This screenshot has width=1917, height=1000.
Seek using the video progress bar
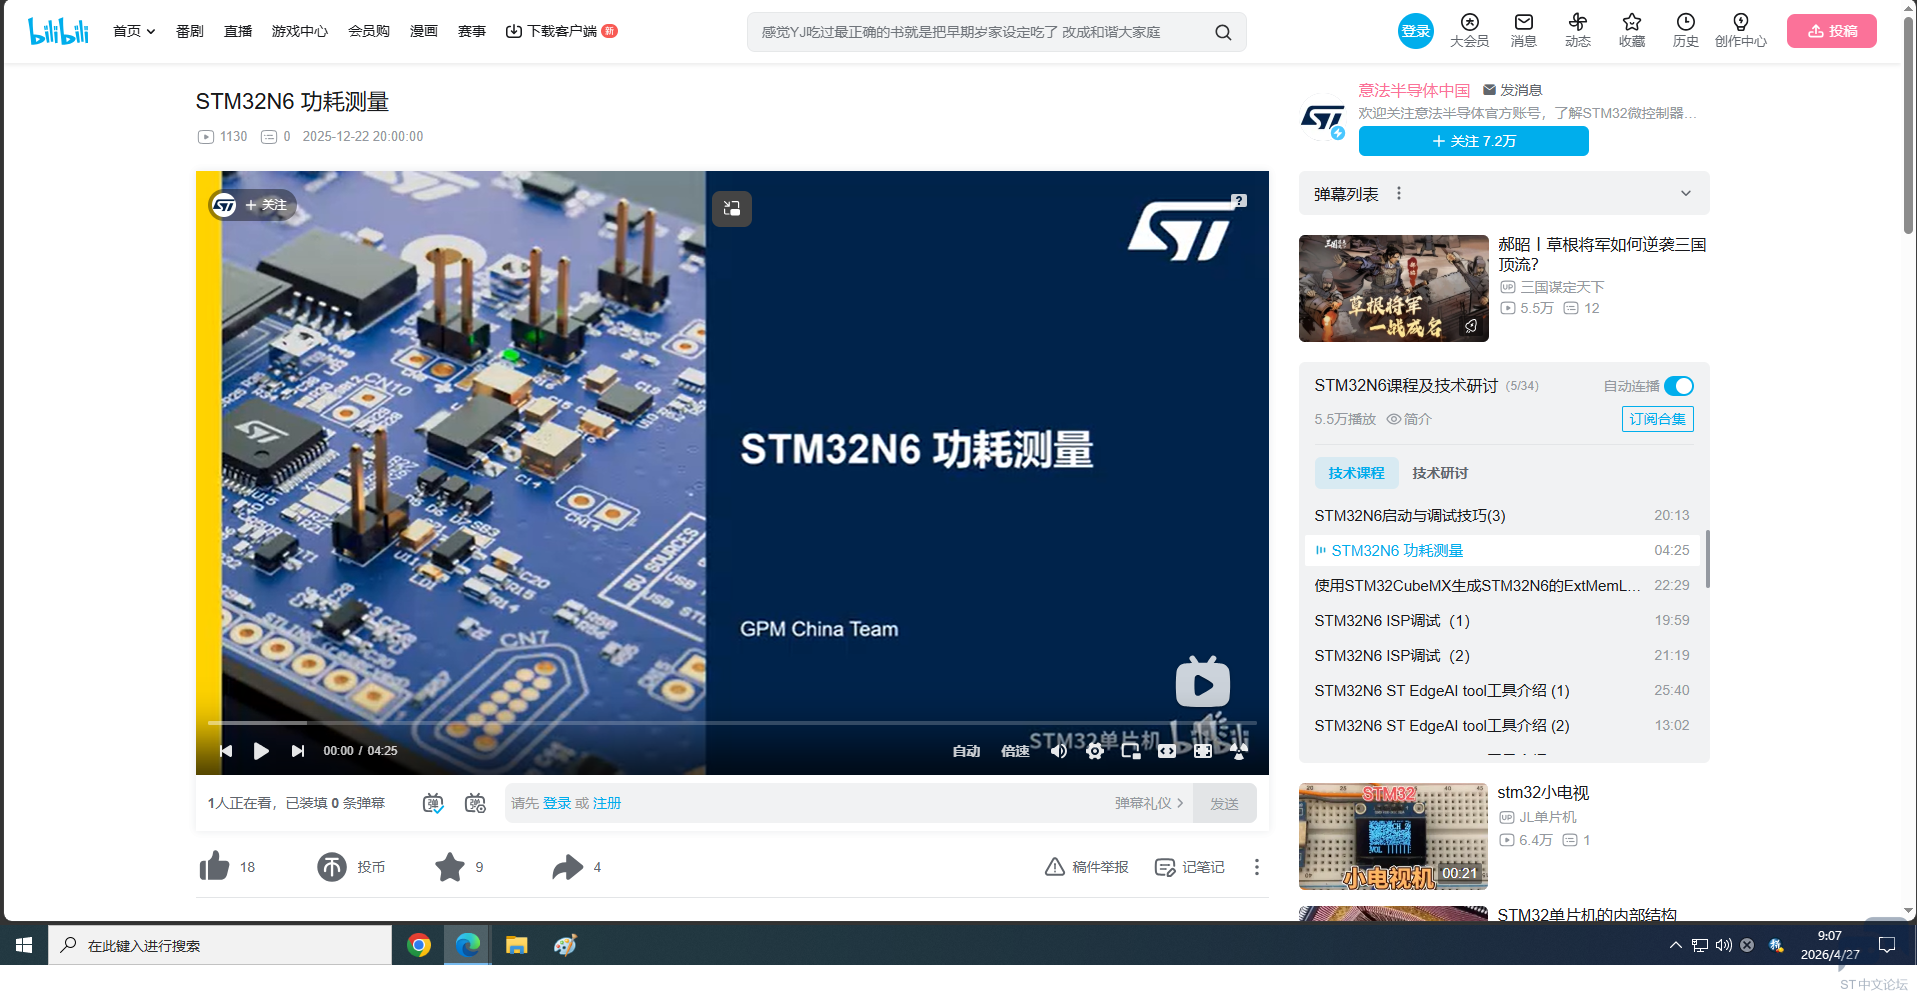coord(732,722)
